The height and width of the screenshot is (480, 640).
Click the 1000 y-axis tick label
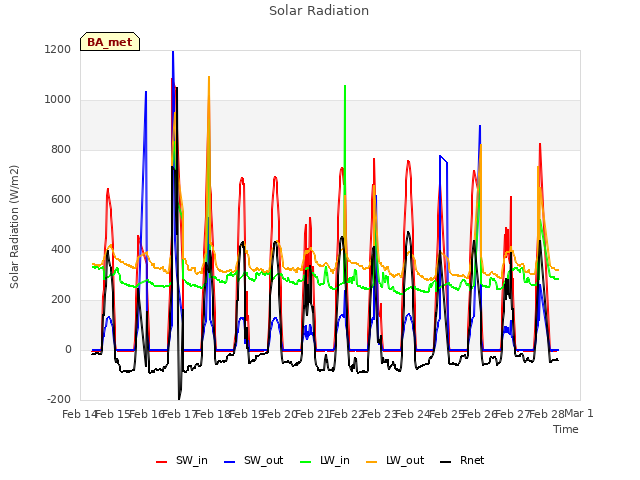[58, 100]
